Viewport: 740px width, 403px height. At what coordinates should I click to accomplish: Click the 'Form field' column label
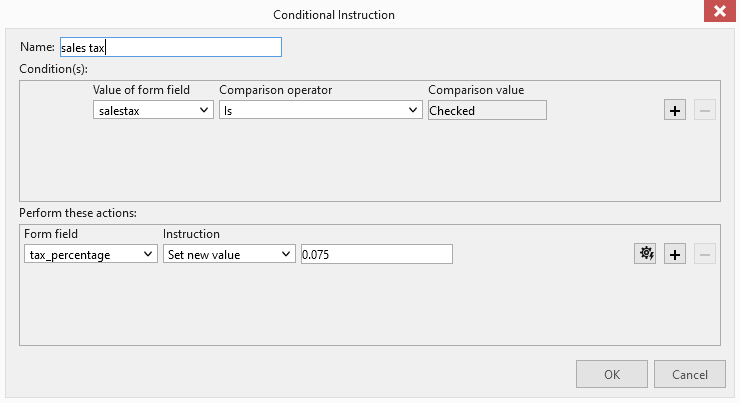click(x=51, y=234)
